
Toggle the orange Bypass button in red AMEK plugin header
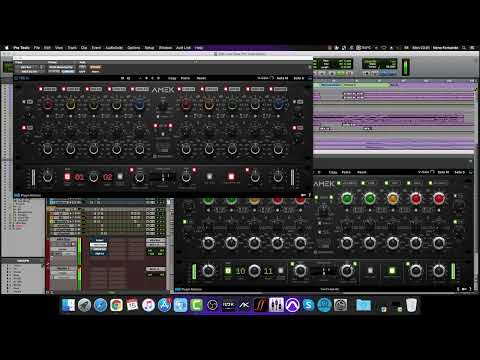pos(95,67)
